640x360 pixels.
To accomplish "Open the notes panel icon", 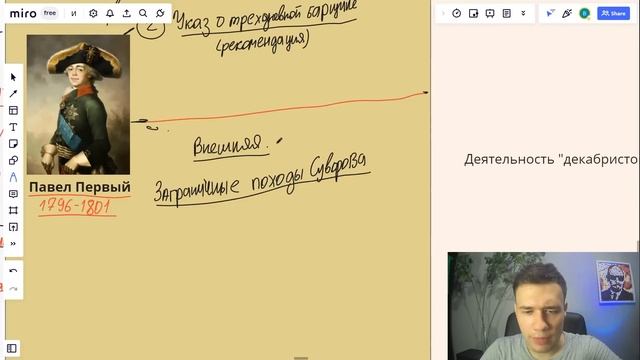I will point(507,13).
